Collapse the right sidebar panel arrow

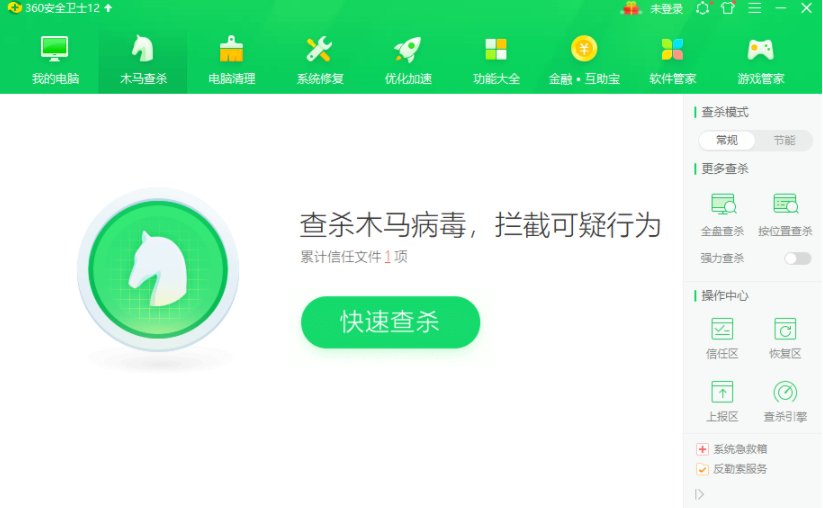pyautogui.click(x=699, y=494)
